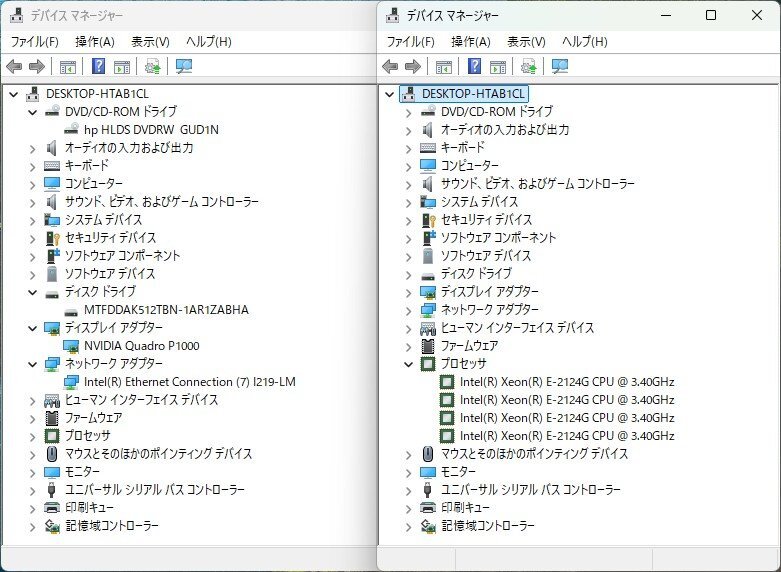Screen dimensions: 781x572
Task: Click last Xeon E-2124G processor icon
Action: coord(447,436)
